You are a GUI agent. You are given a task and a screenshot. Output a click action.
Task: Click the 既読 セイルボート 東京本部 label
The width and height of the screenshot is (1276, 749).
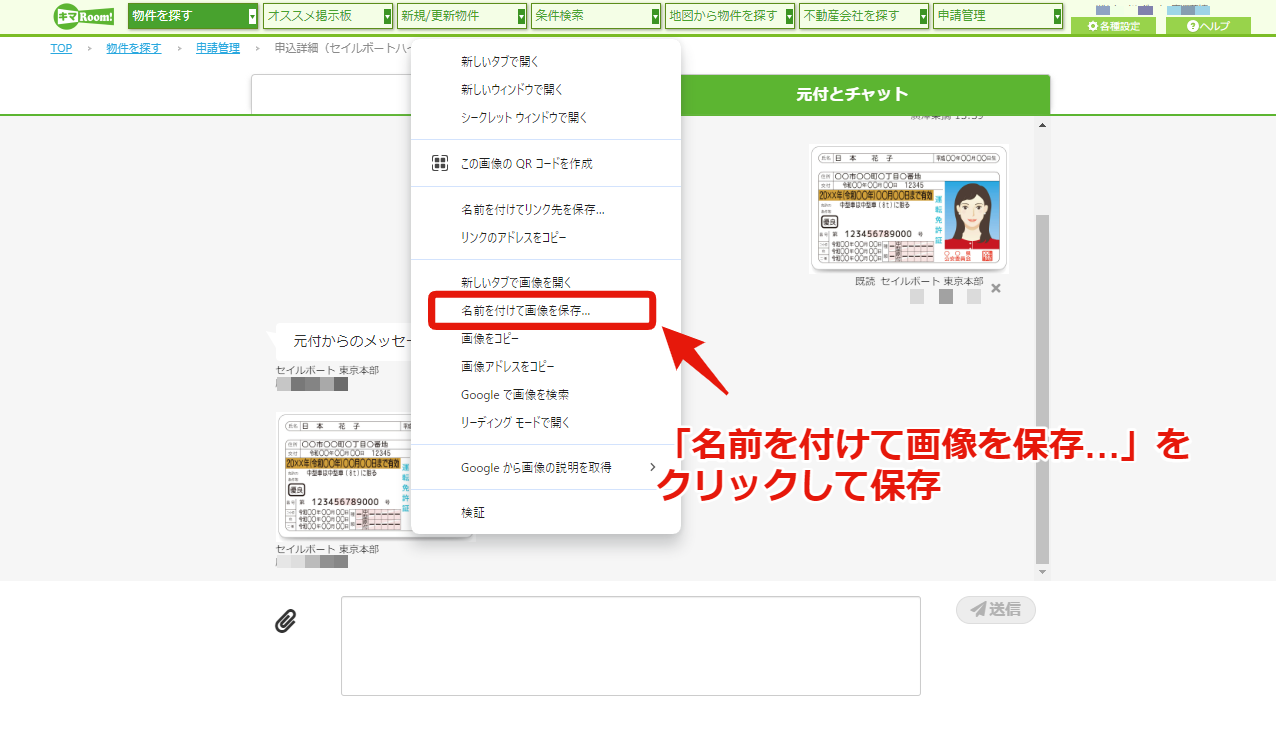[919, 282]
